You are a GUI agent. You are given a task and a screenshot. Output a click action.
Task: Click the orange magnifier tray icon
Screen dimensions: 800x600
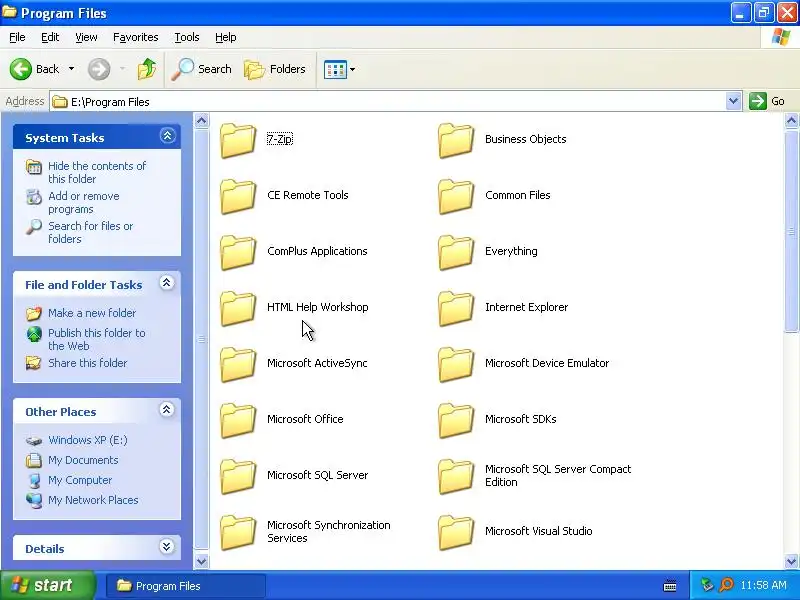[727, 585]
